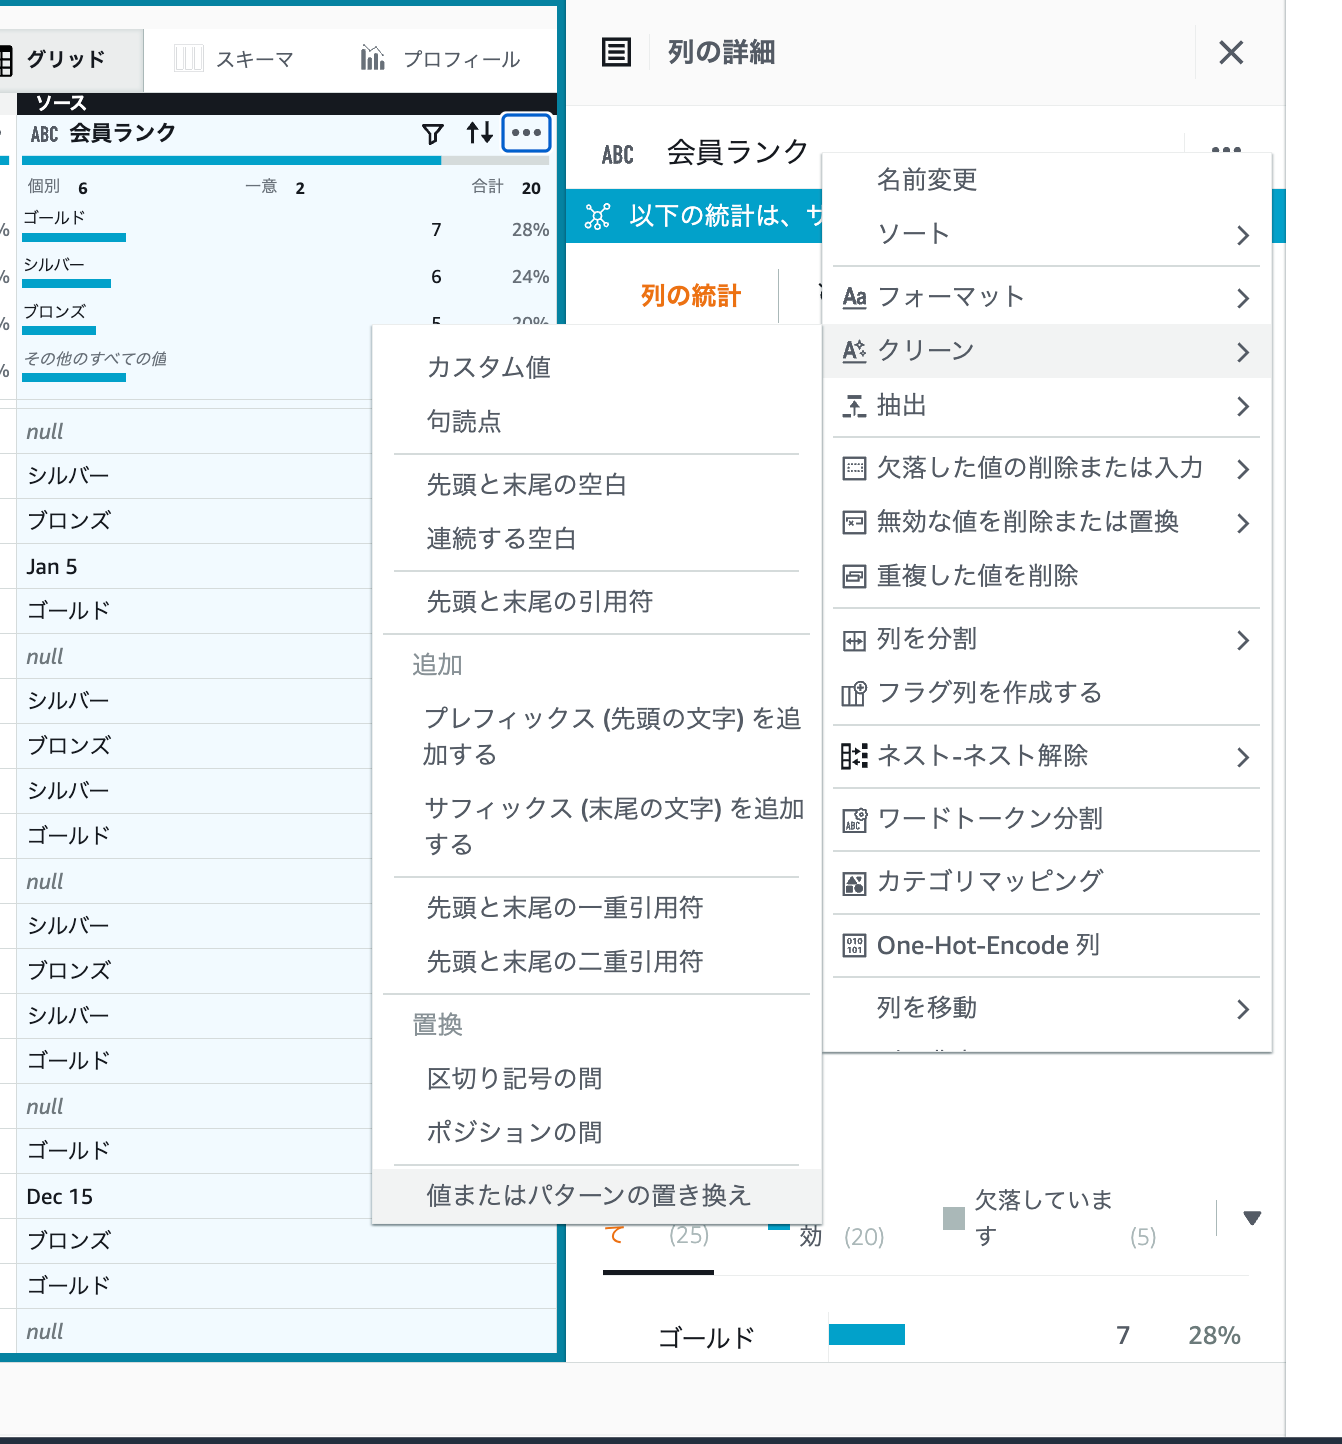The height and width of the screenshot is (1444, 1342).
Task: Click the 欠落した値 menu icon
Action: pyautogui.click(x=854, y=468)
